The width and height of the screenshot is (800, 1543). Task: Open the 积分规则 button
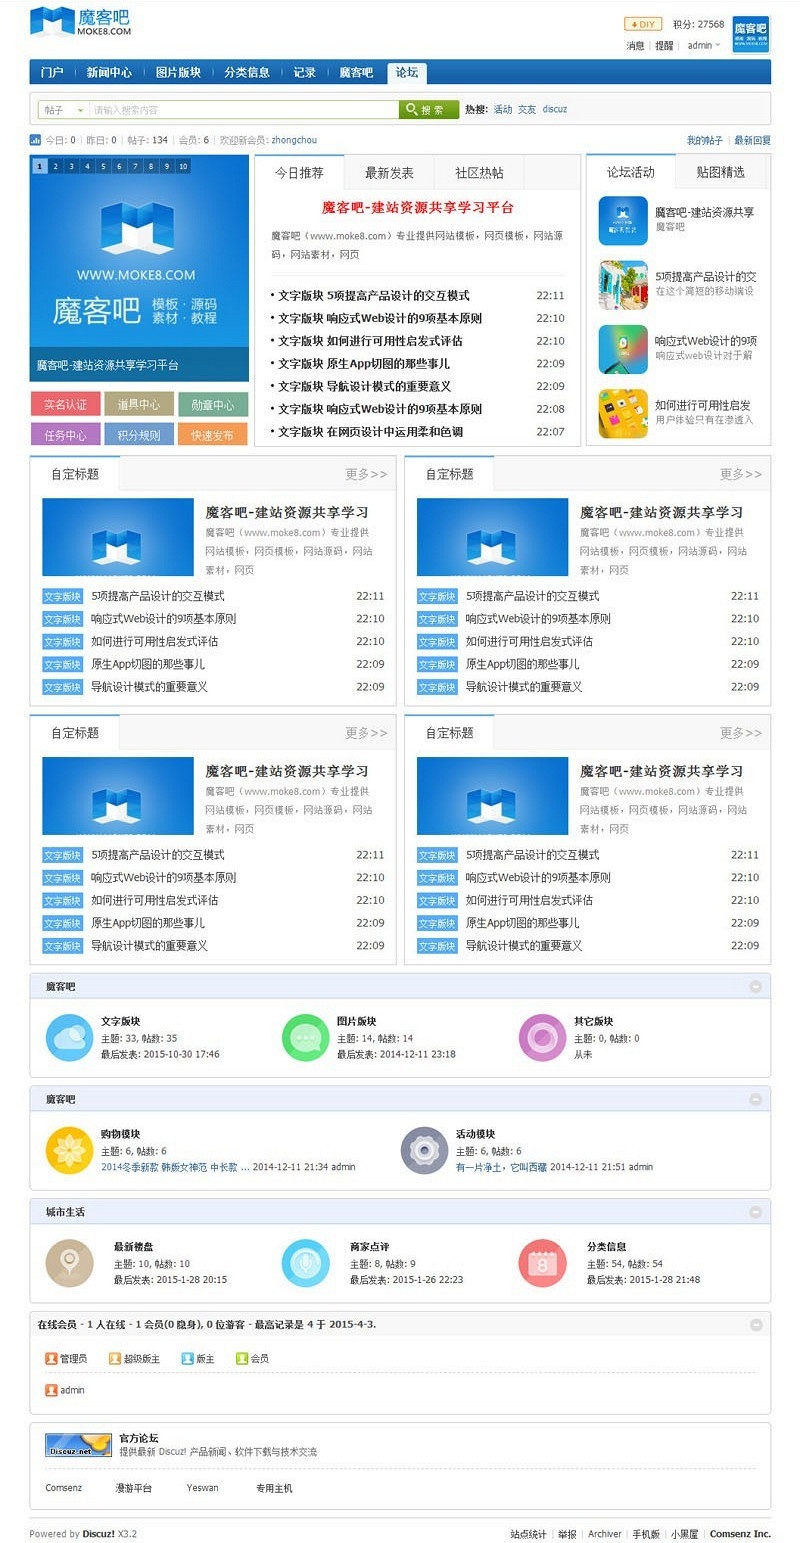pyautogui.click(x=139, y=435)
